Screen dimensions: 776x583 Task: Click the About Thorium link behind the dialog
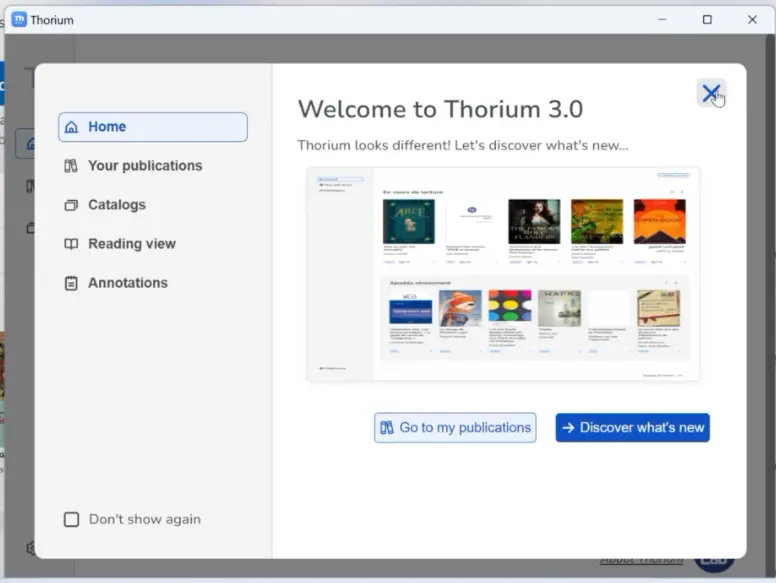pos(641,561)
